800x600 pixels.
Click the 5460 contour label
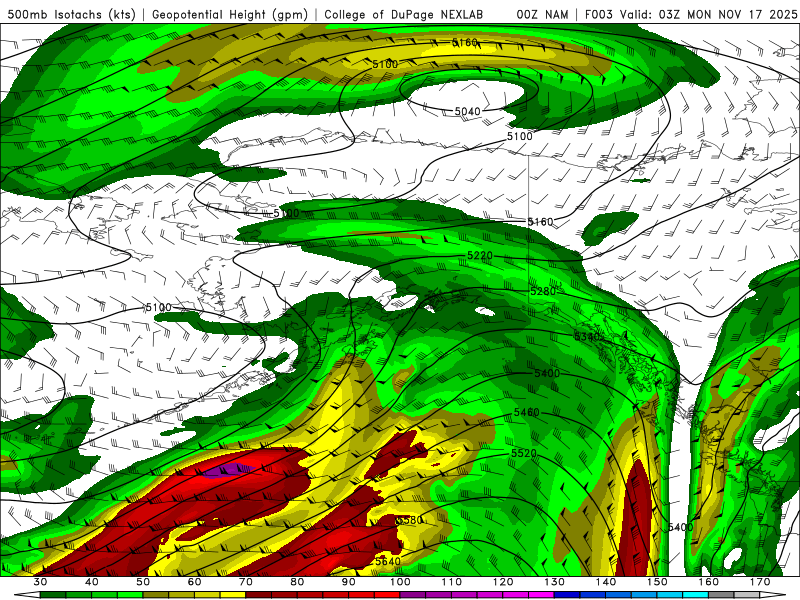[527, 412]
